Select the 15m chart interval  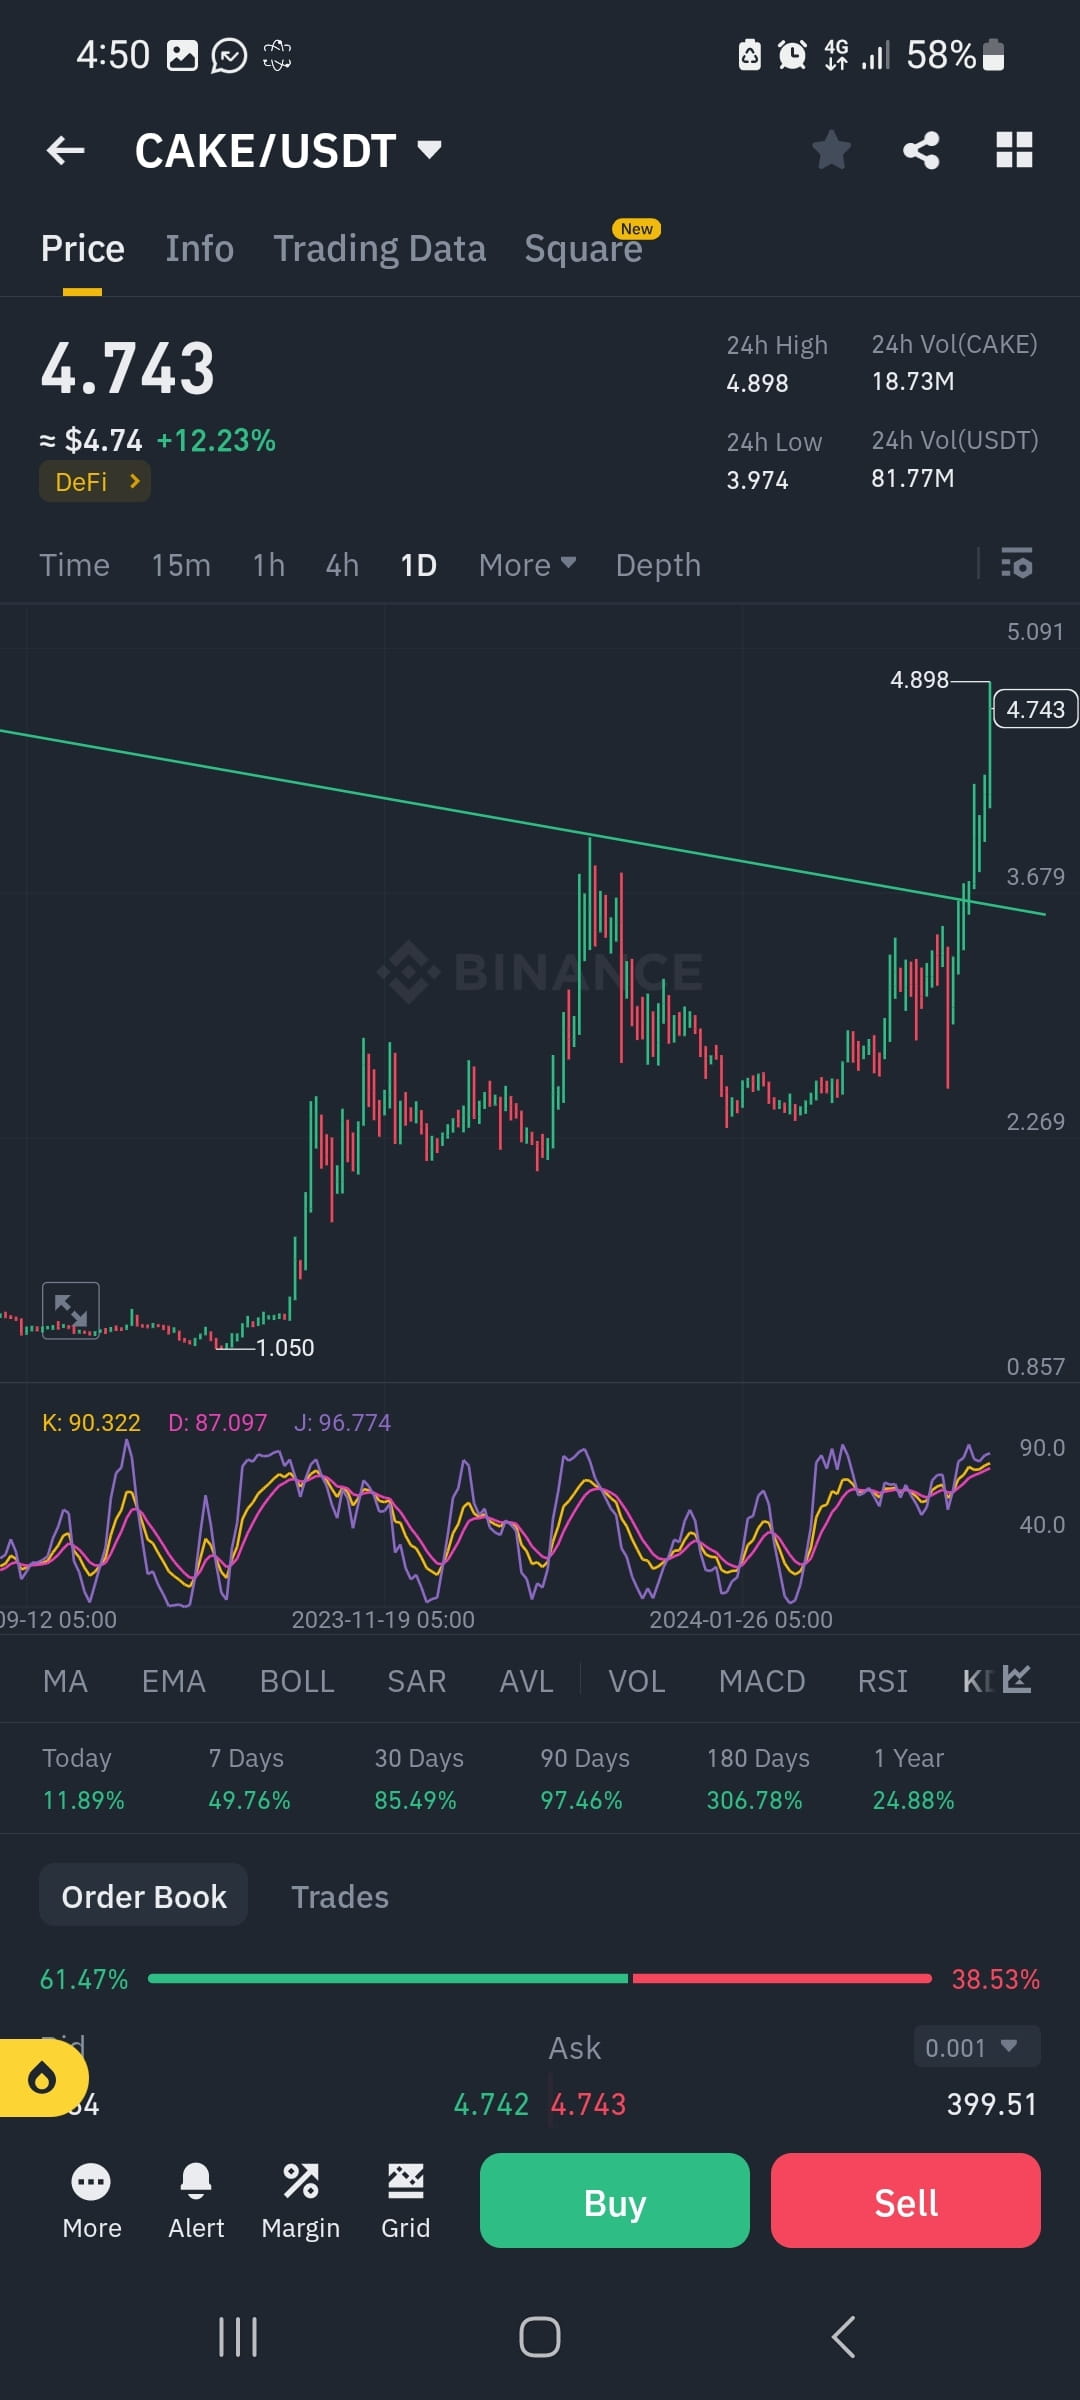(x=181, y=565)
